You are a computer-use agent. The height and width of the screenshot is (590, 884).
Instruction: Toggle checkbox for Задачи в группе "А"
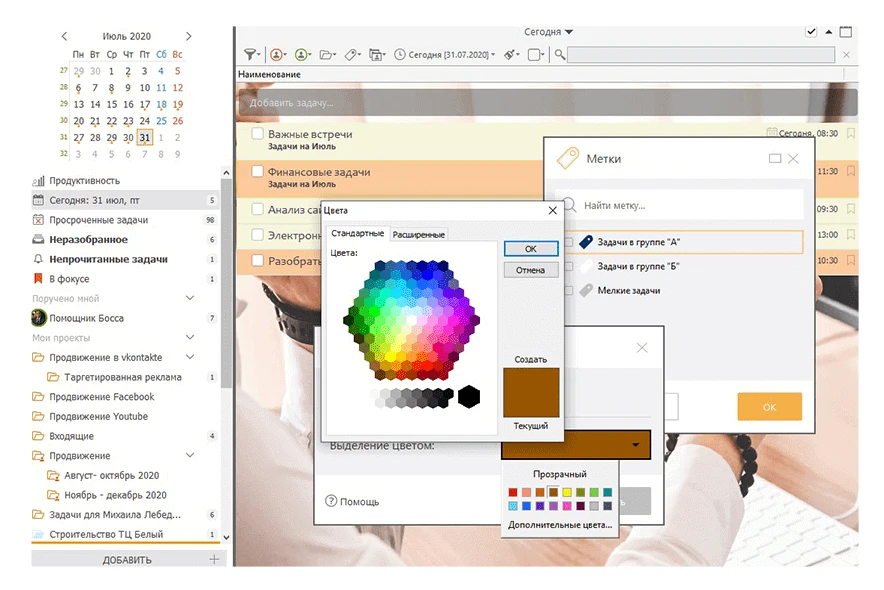[x=568, y=242]
